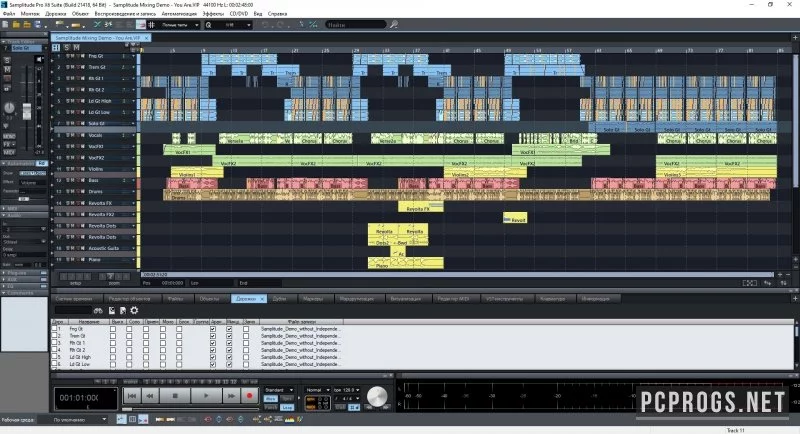Screen dimensions: 800x434
Task: Click the MONO button in the track editor
Action: coord(9,137)
